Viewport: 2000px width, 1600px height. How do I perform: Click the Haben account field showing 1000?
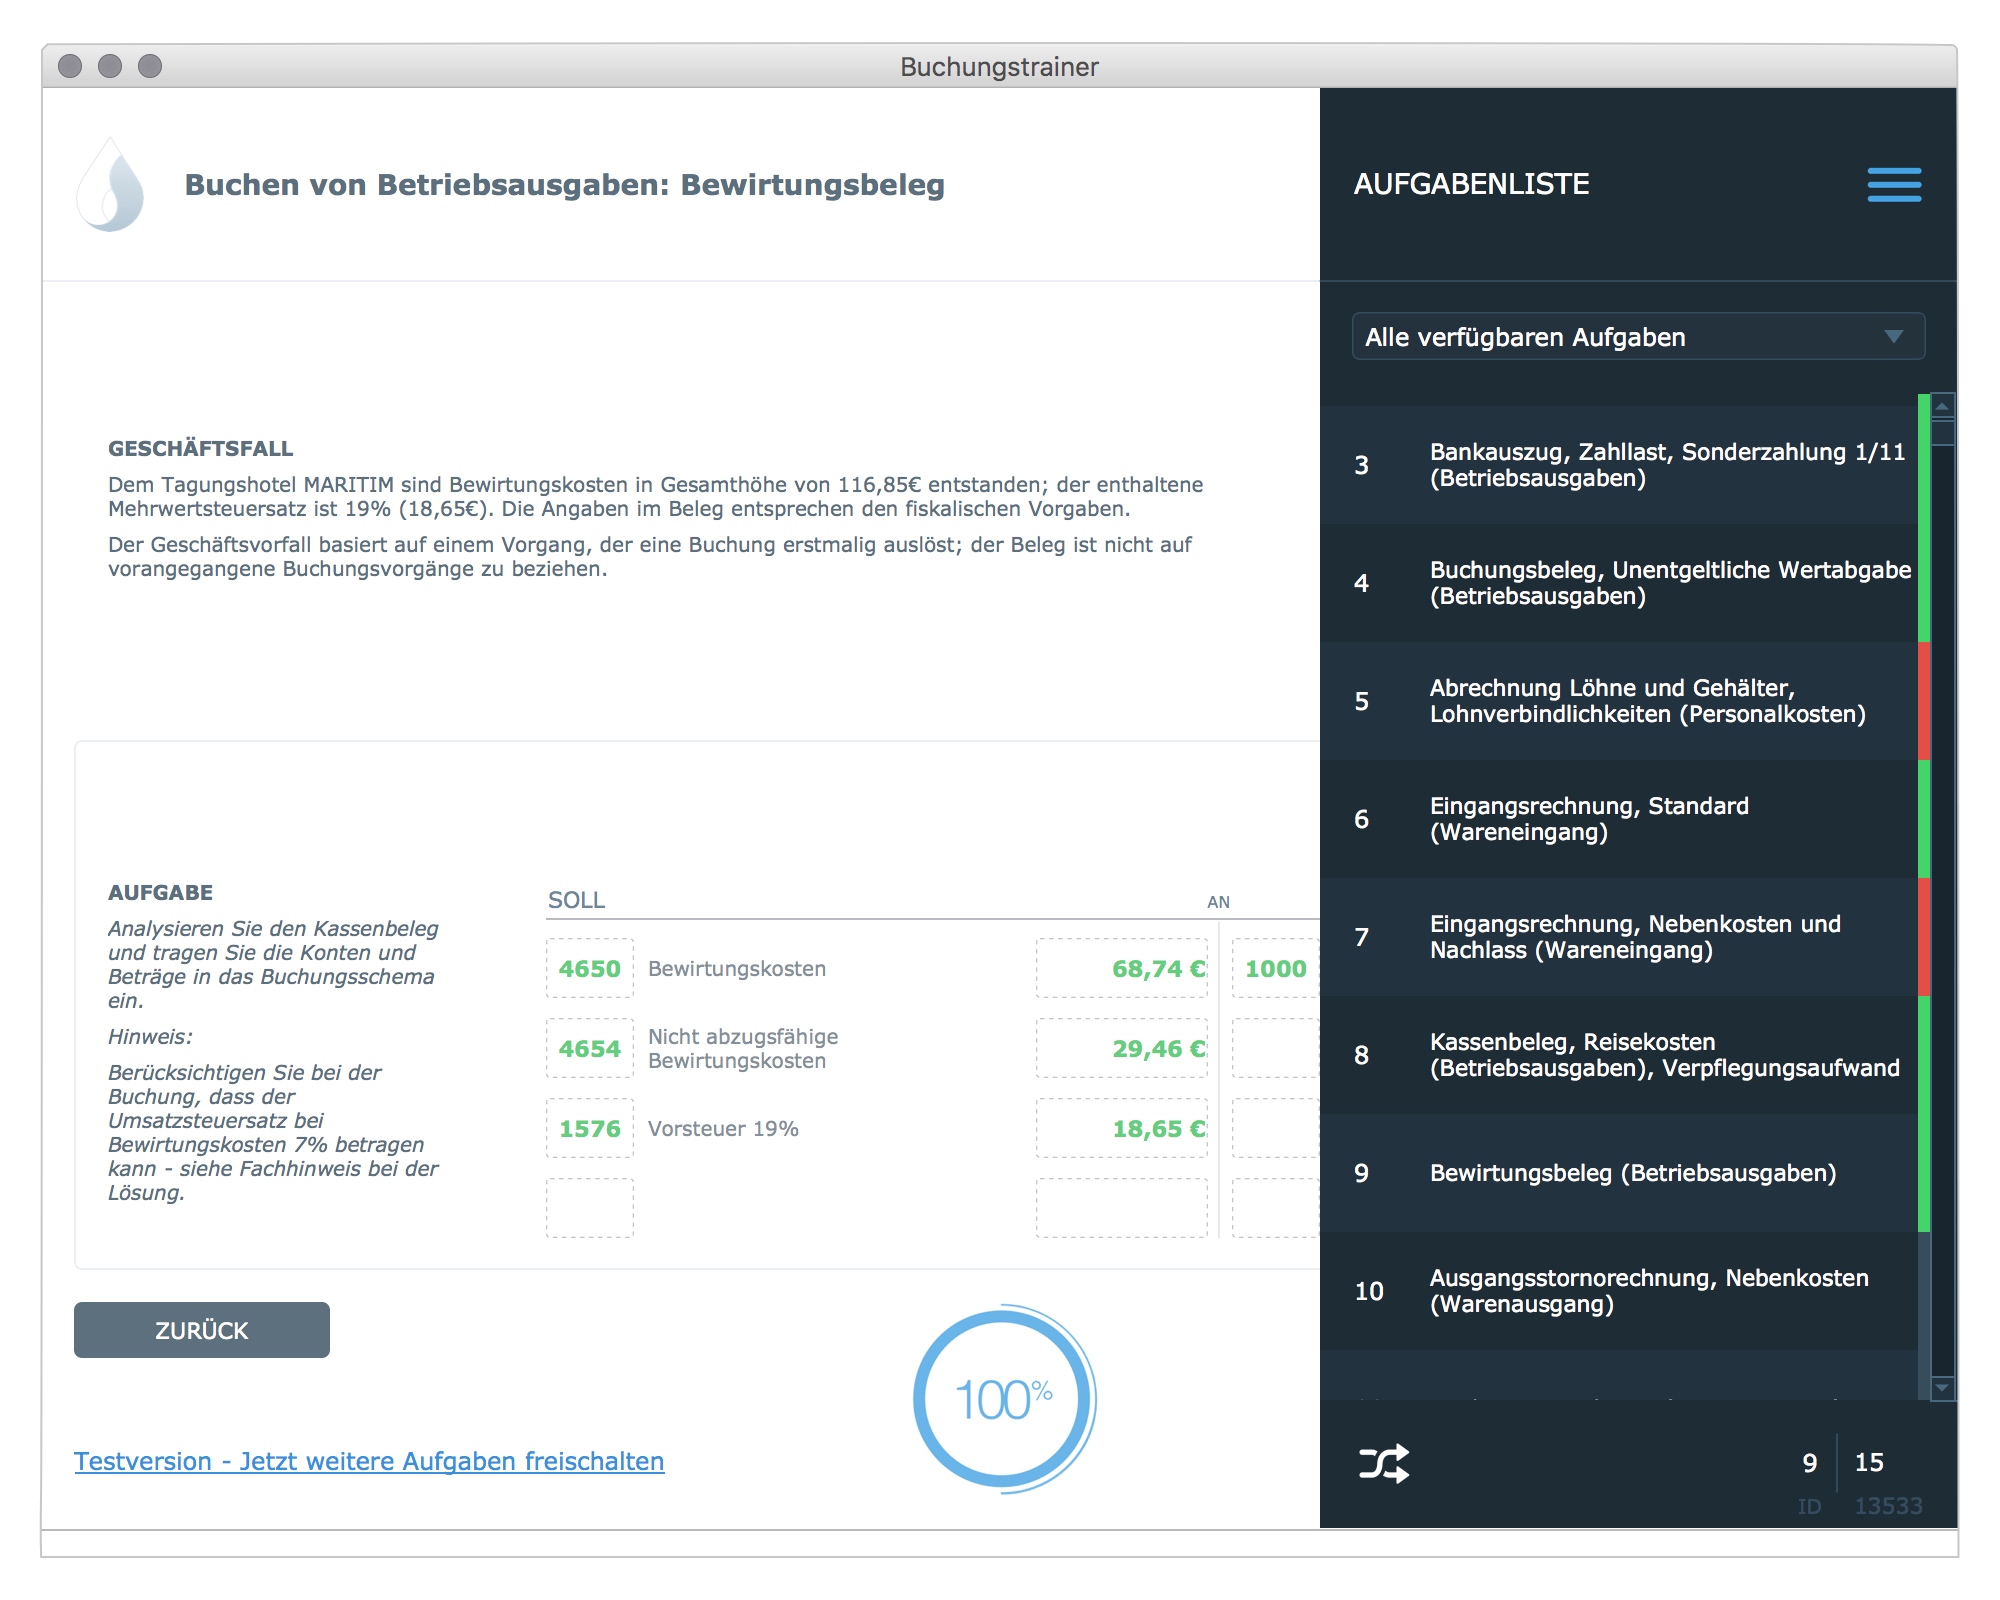pos(1275,968)
